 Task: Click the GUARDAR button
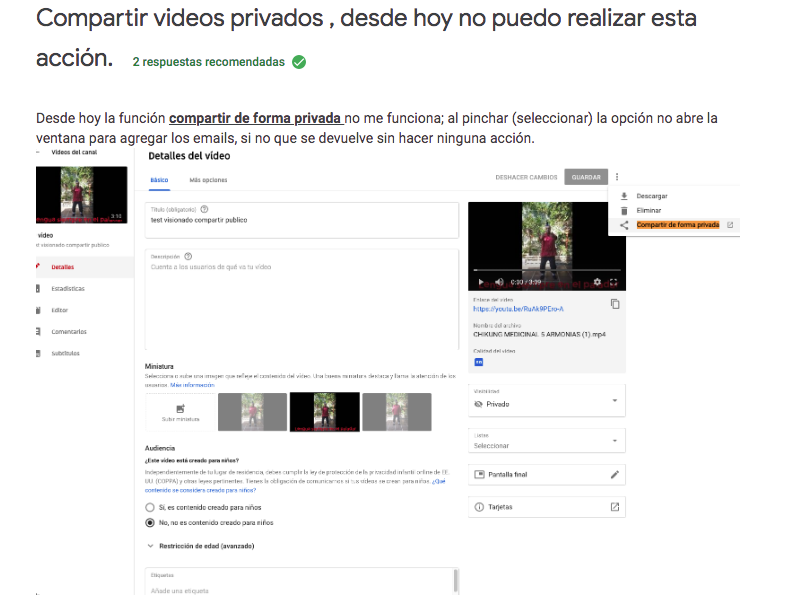[x=586, y=177]
